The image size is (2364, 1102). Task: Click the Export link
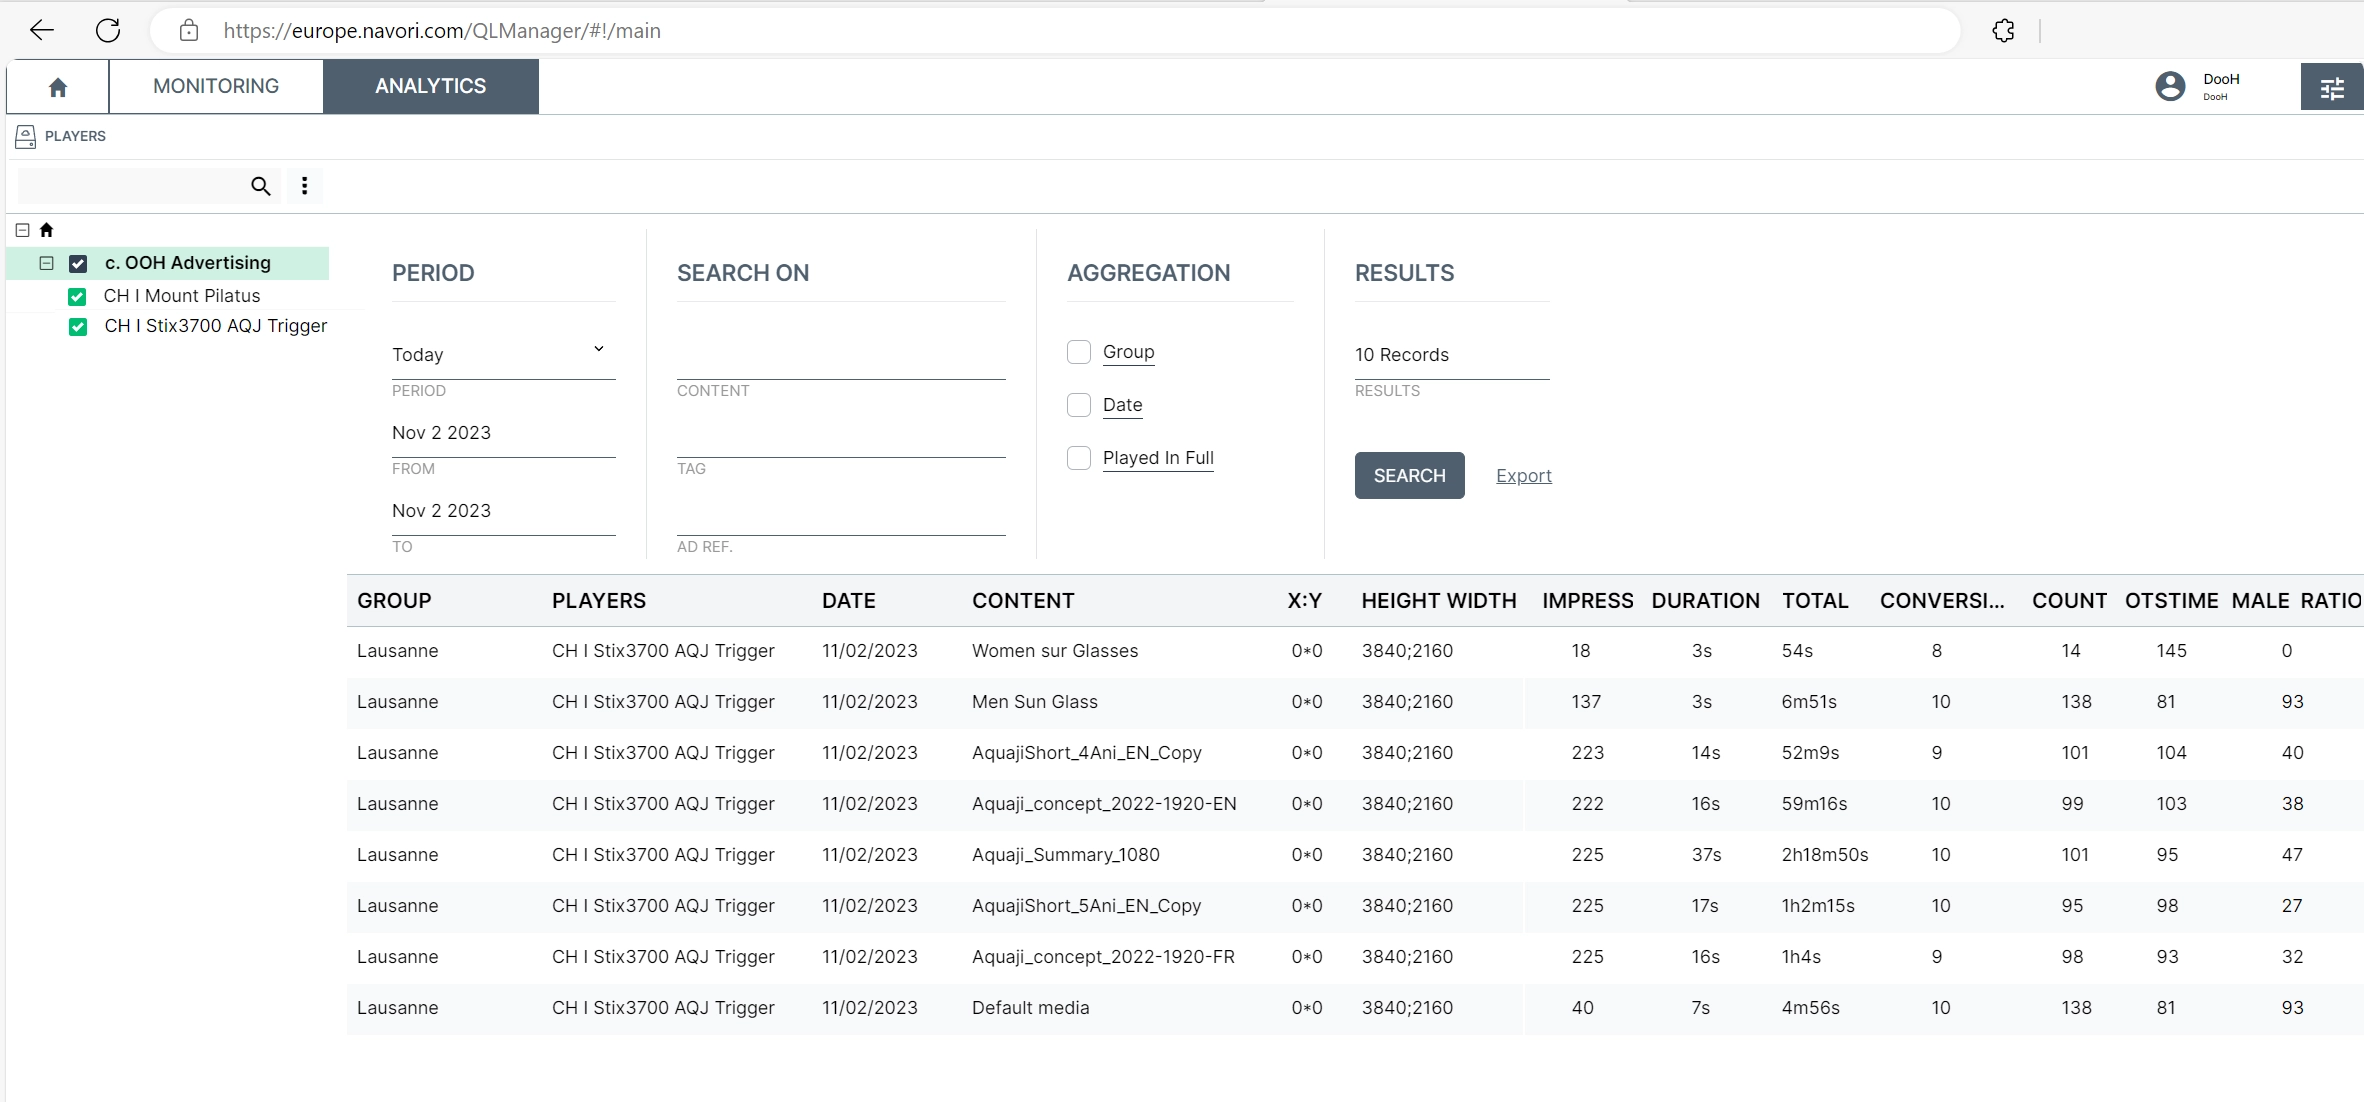click(1523, 476)
